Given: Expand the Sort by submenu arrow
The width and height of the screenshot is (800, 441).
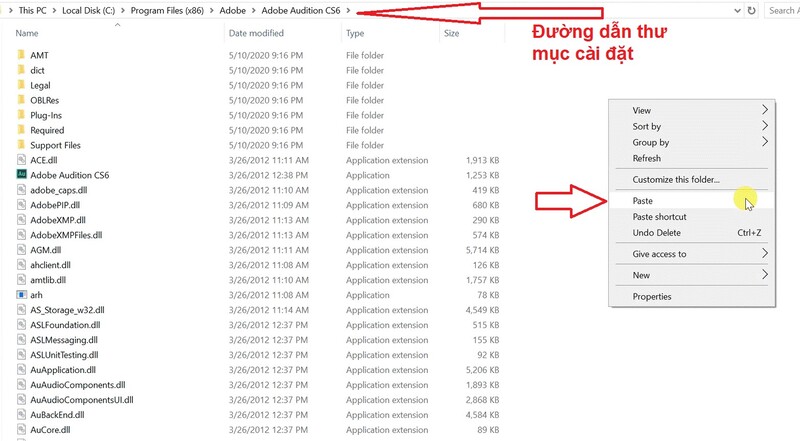Looking at the screenshot, I should 765,126.
